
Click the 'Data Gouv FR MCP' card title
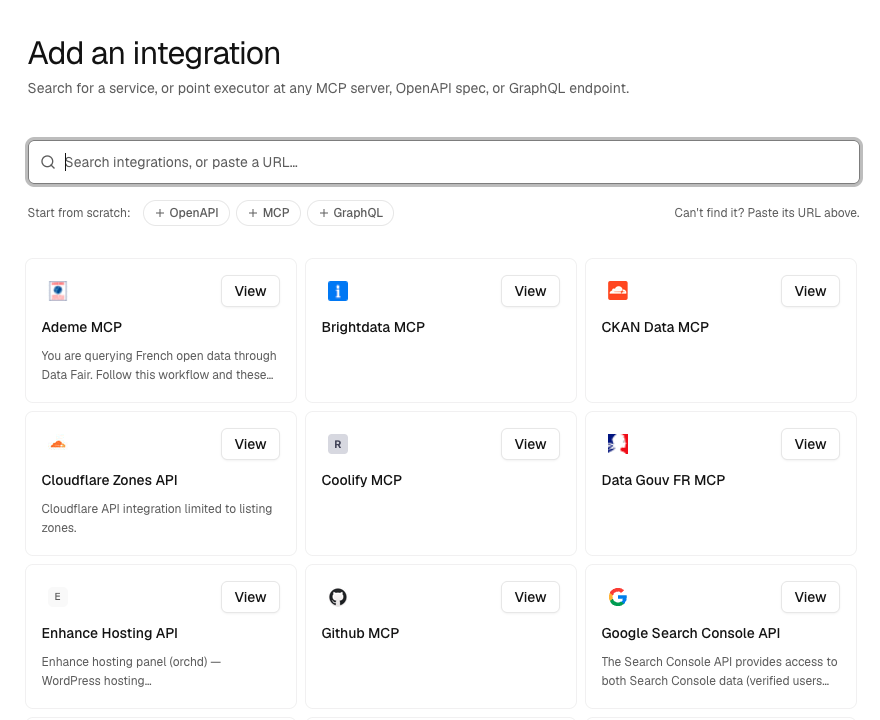(x=663, y=480)
